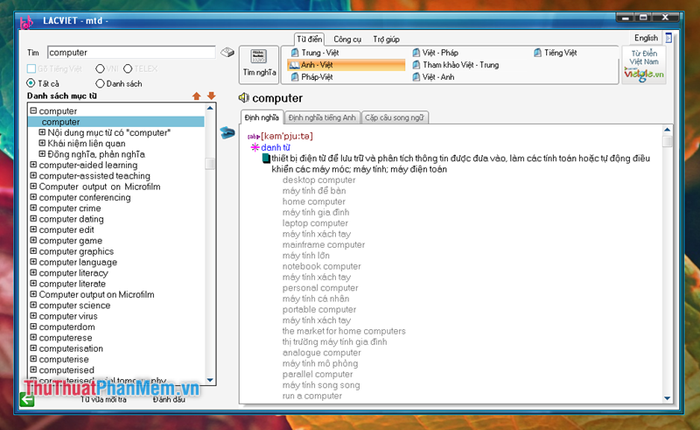The height and width of the screenshot is (430, 700).
Task: Click the Tìm search input field
Action: [x=130, y=52]
